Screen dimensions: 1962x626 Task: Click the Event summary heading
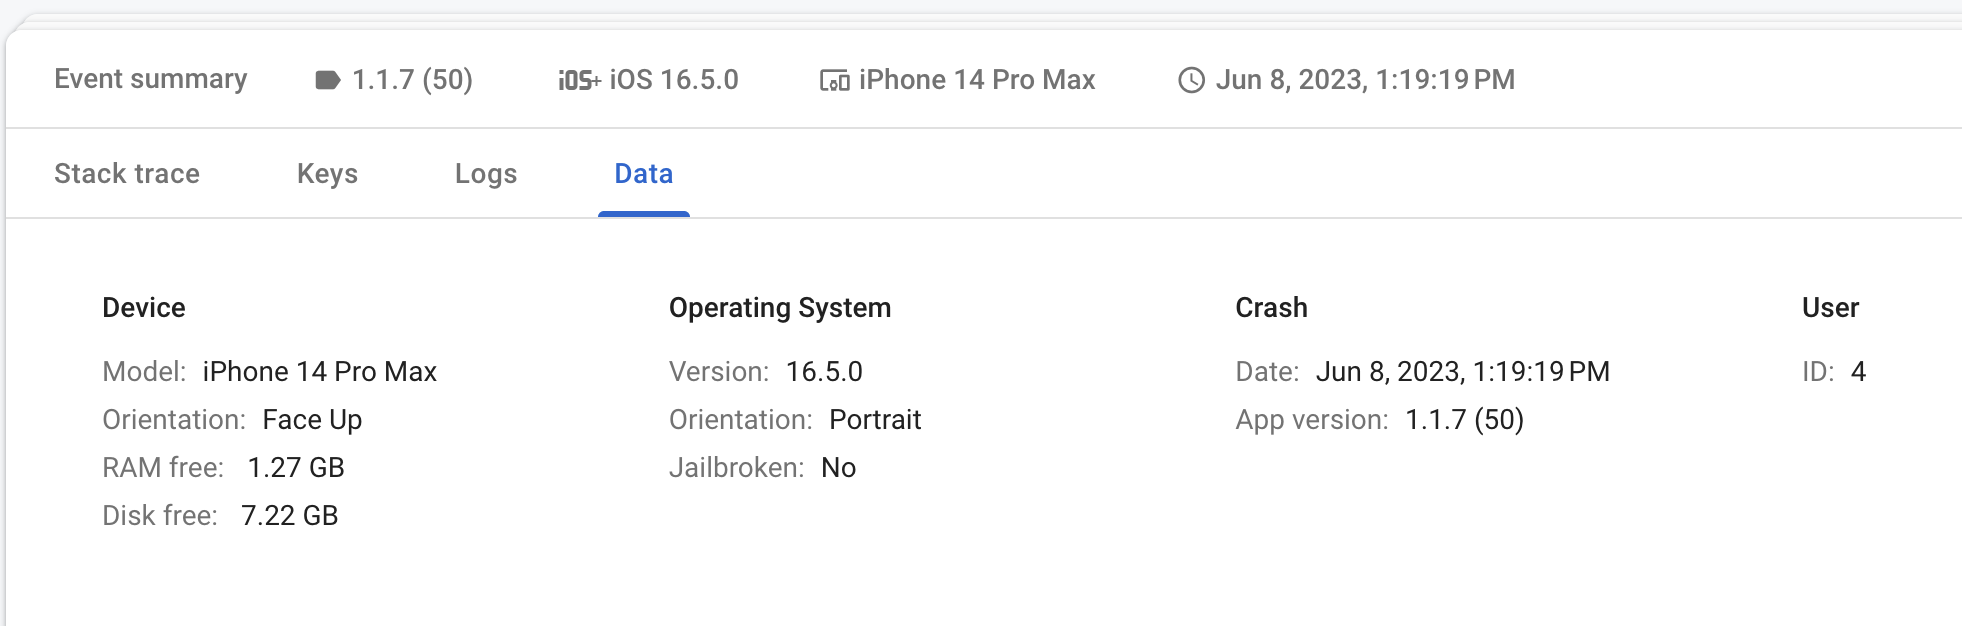point(151,79)
